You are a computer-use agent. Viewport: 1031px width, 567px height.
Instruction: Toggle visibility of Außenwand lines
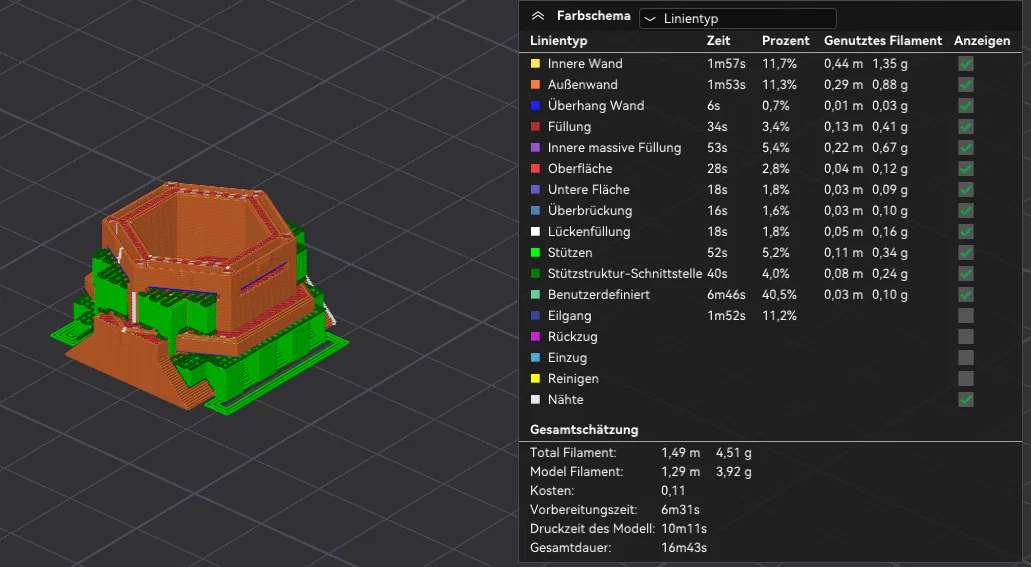point(965,85)
